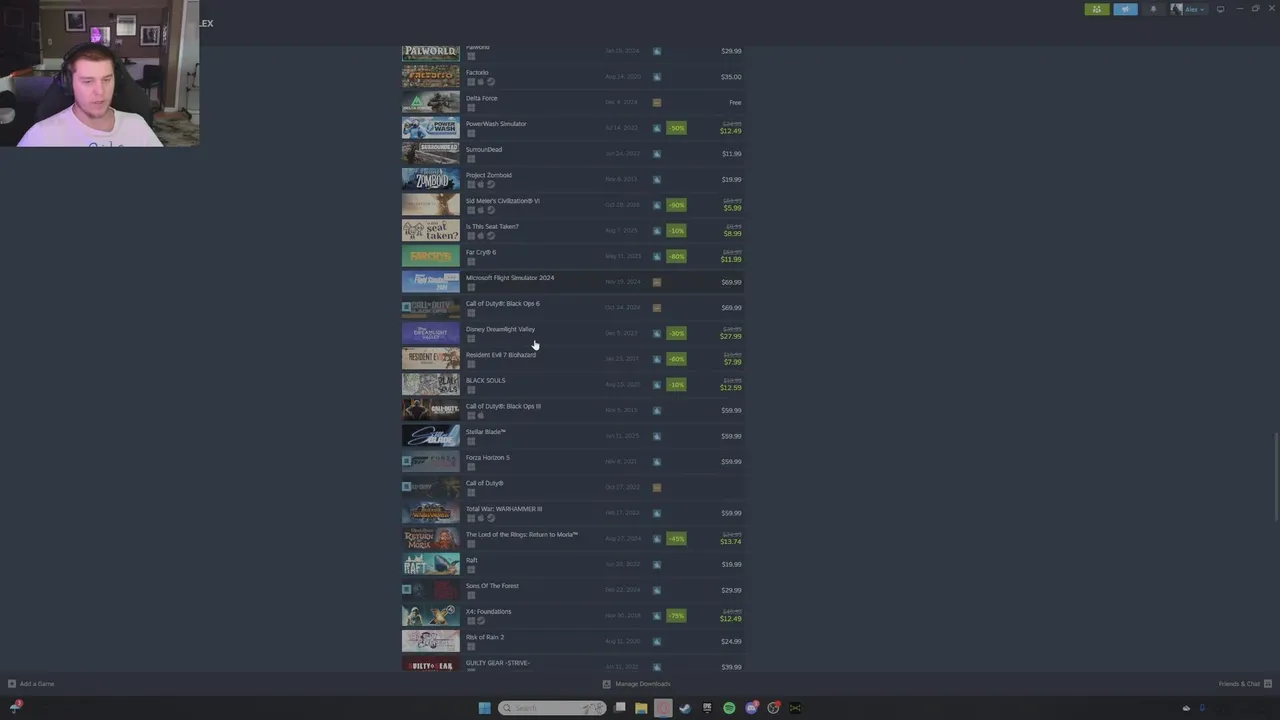The height and width of the screenshot is (720, 1280).
Task: Open The Lord of the Rings: Return to Moria
Action: click(x=522, y=534)
